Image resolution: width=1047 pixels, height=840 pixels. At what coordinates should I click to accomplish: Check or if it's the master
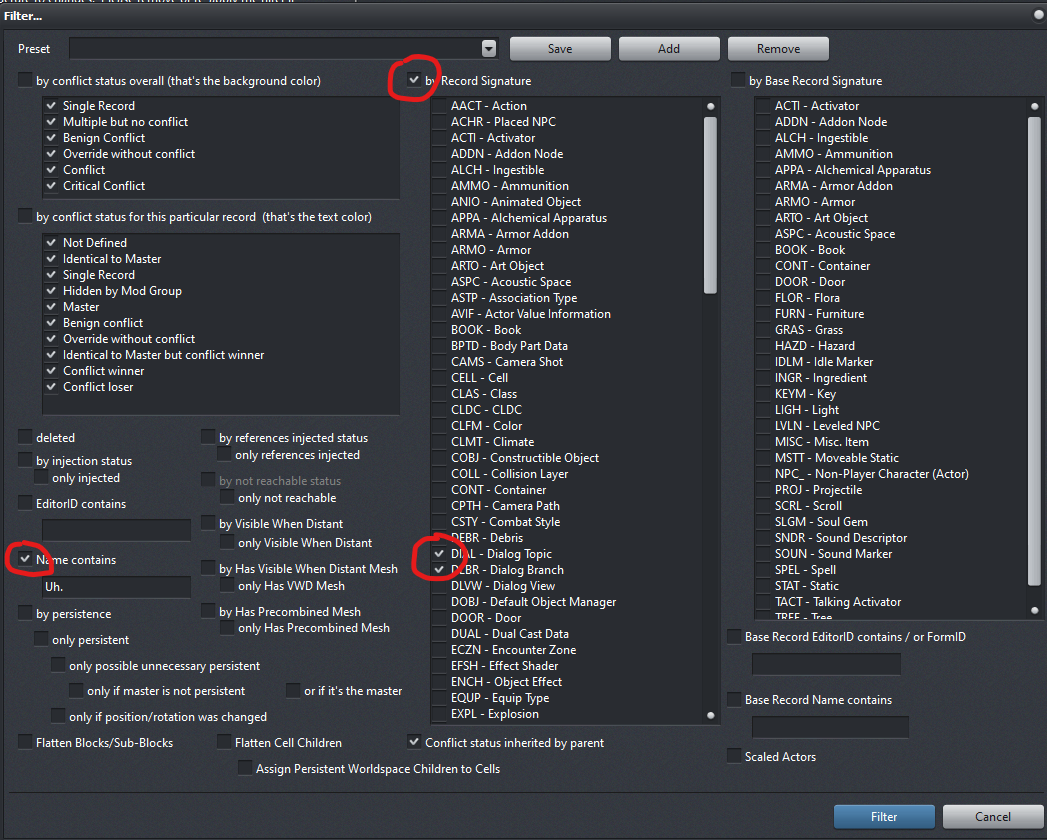[293, 690]
